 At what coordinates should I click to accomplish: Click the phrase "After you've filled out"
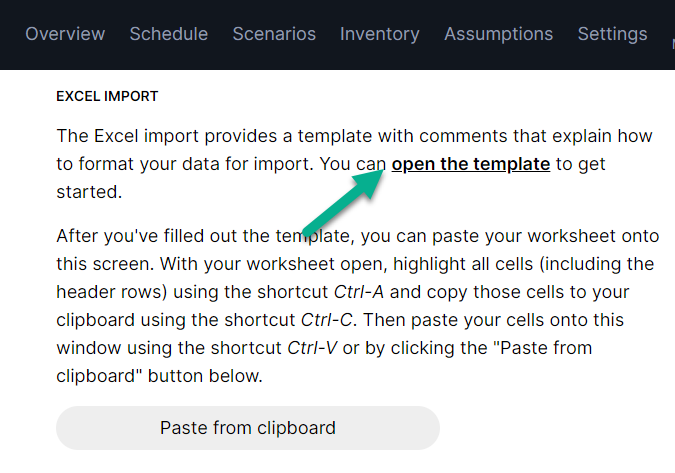coord(145,237)
